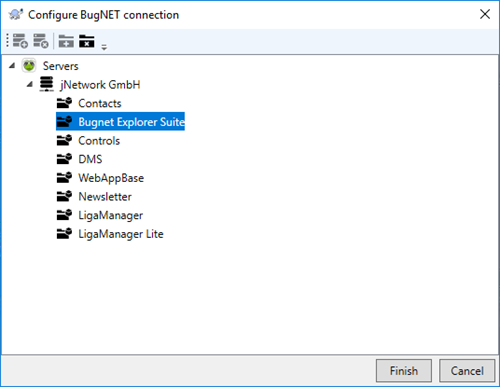Collapse the jNetwork GmbH server node
This screenshot has width=500, height=387.
(x=30, y=84)
